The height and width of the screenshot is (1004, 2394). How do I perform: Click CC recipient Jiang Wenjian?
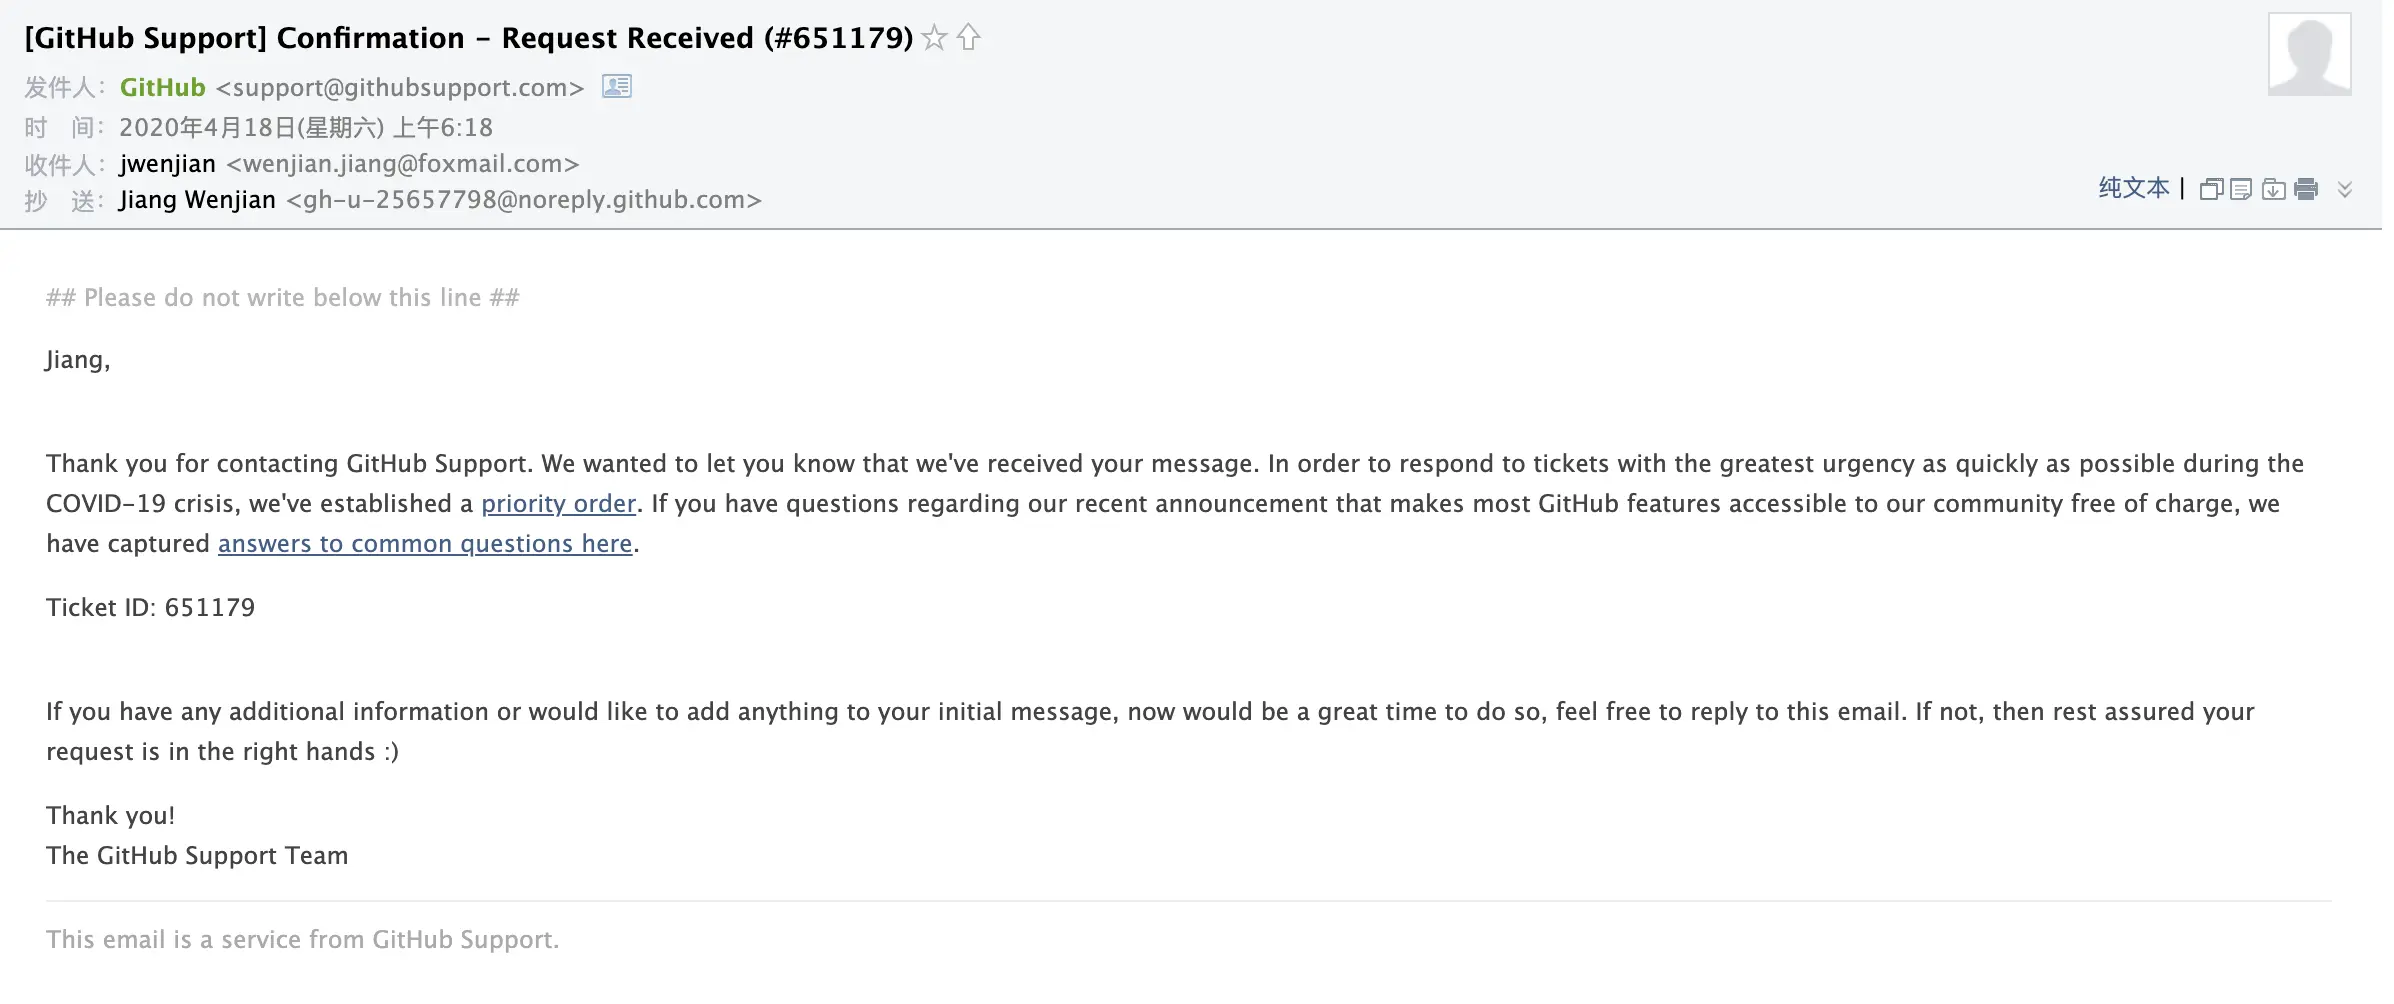pos(197,200)
